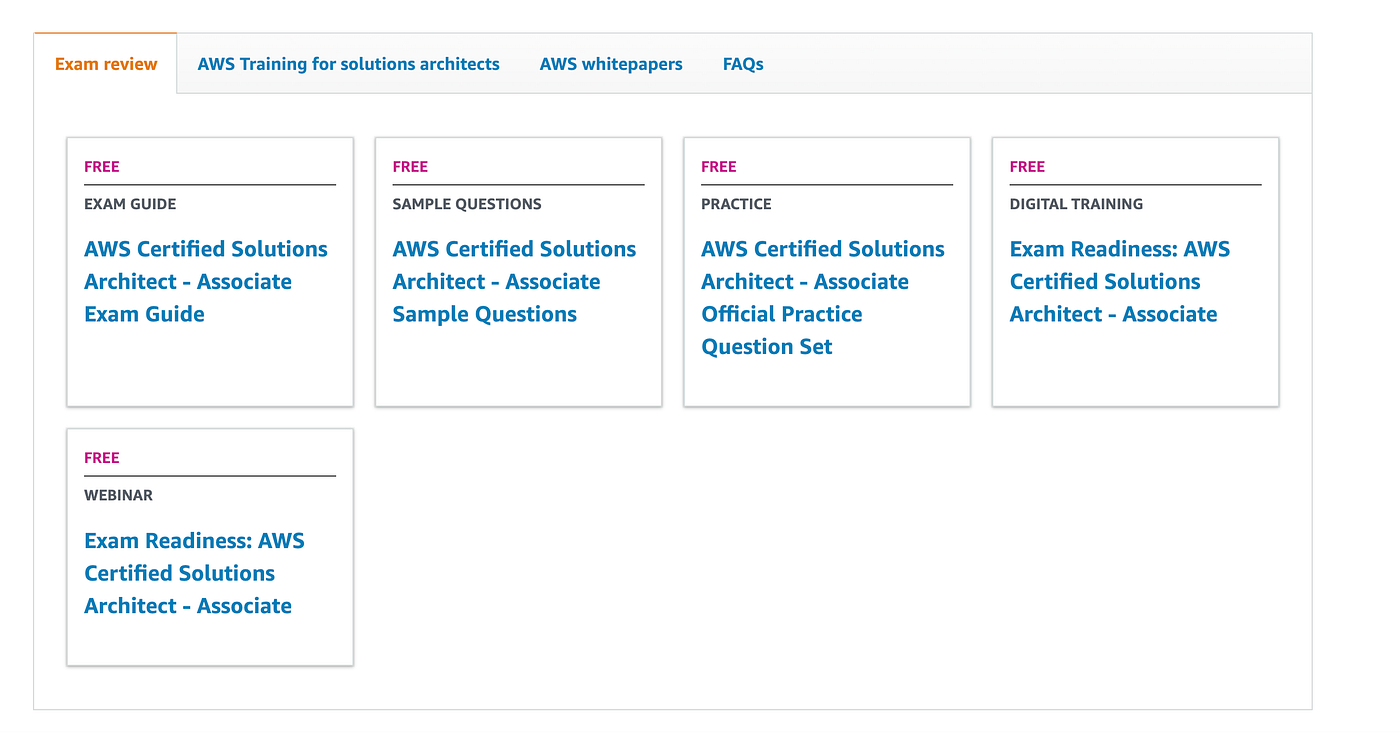Viewport: 1400px width, 733px height.
Task: Open Exam Readiness link in Webinar card
Action: click(x=194, y=573)
